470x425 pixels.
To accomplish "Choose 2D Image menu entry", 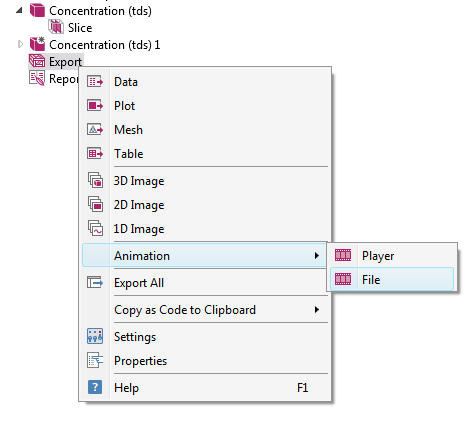I will point(205,205).
